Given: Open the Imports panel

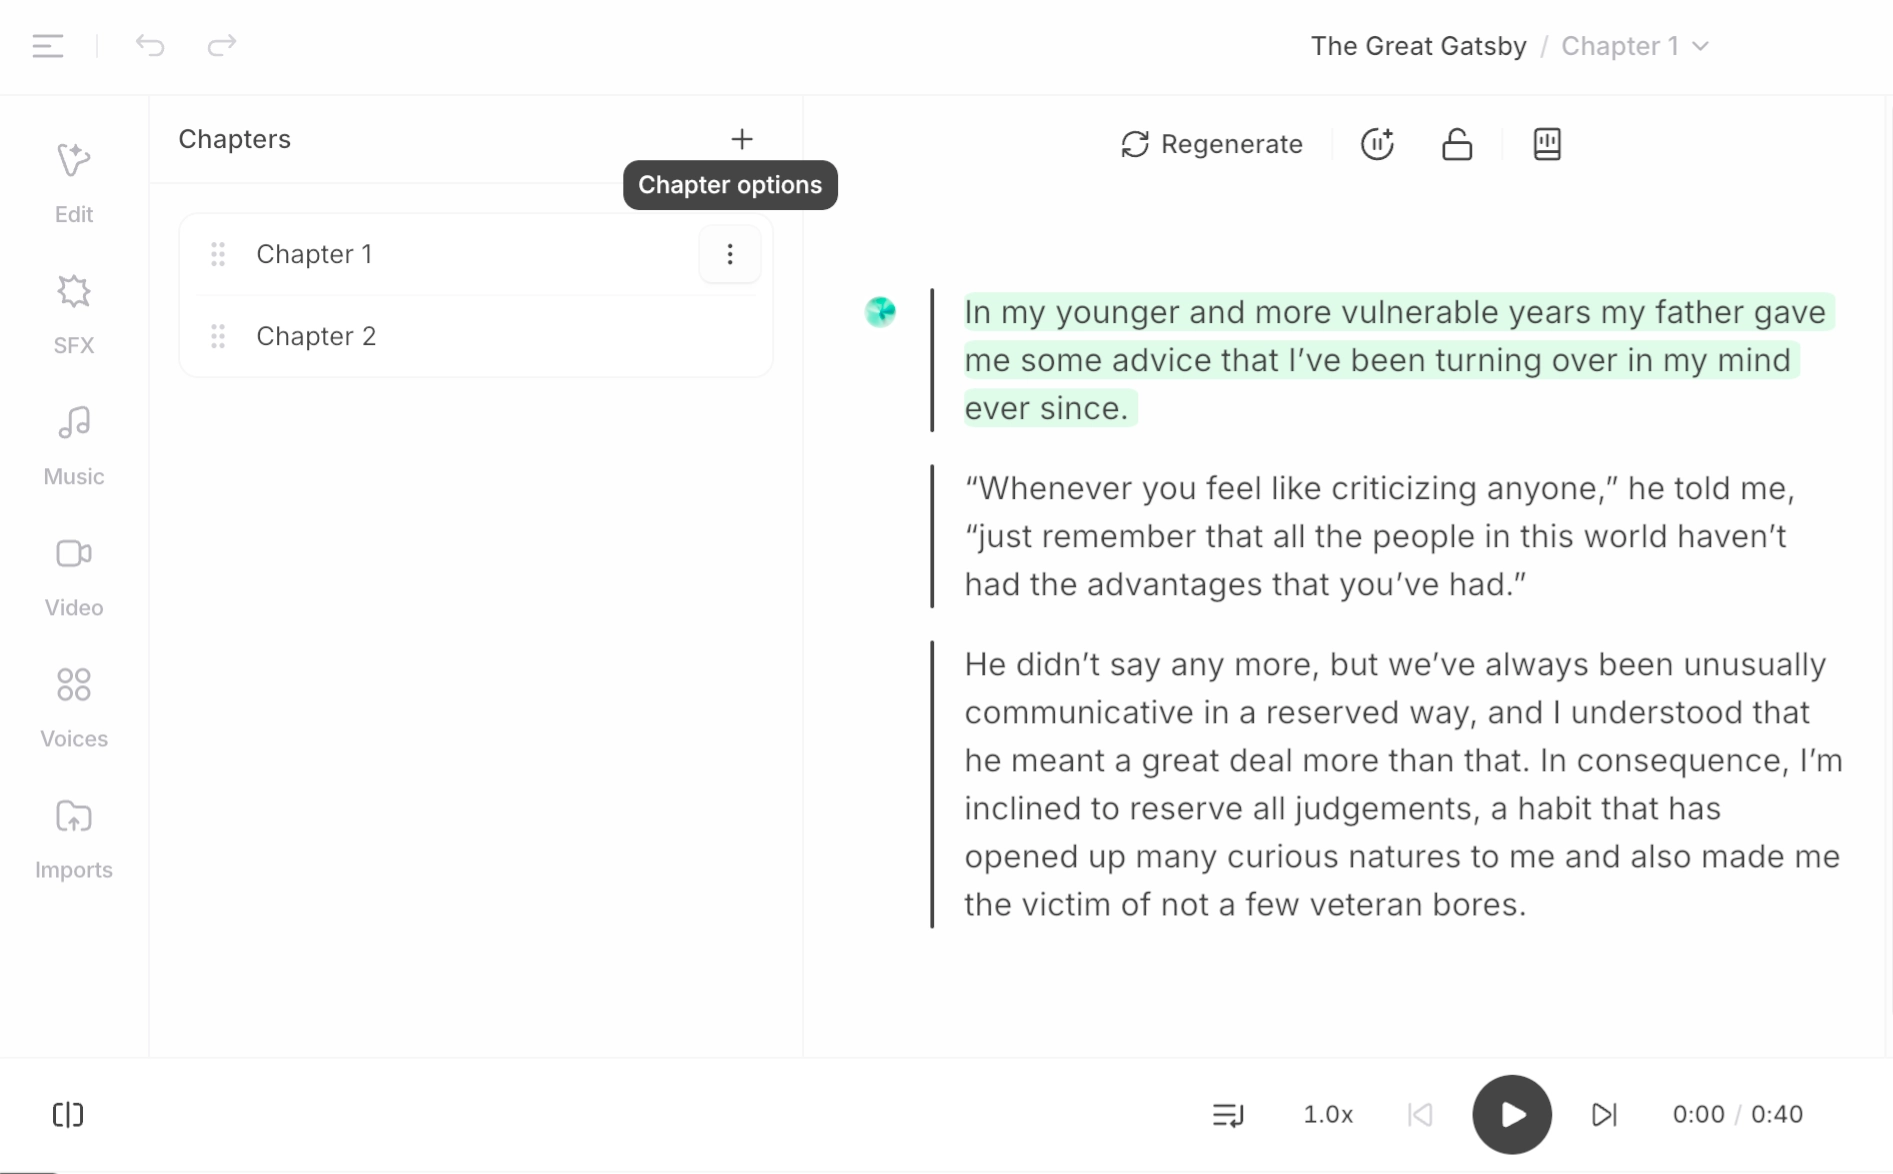Looking at the screenshot, I should pyautogui.click(x=73, y=837).
